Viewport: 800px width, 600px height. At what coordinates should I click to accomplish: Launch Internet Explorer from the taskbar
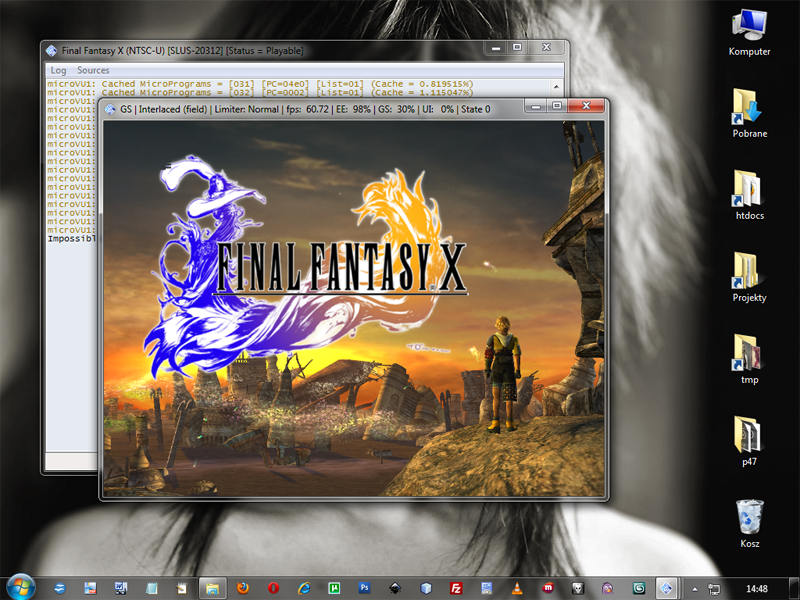(304, 588)
